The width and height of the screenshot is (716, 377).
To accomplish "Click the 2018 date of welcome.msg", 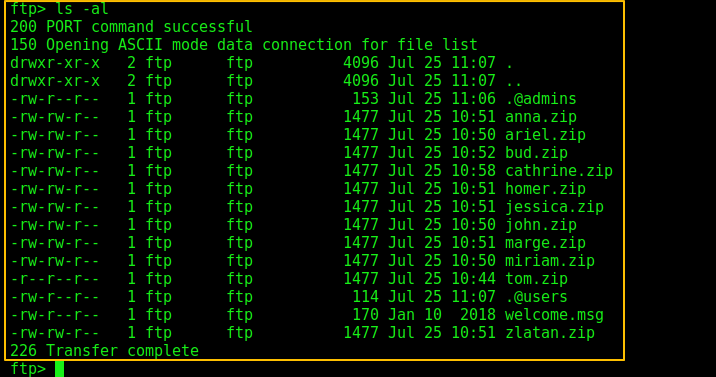I will click(478, 315).
